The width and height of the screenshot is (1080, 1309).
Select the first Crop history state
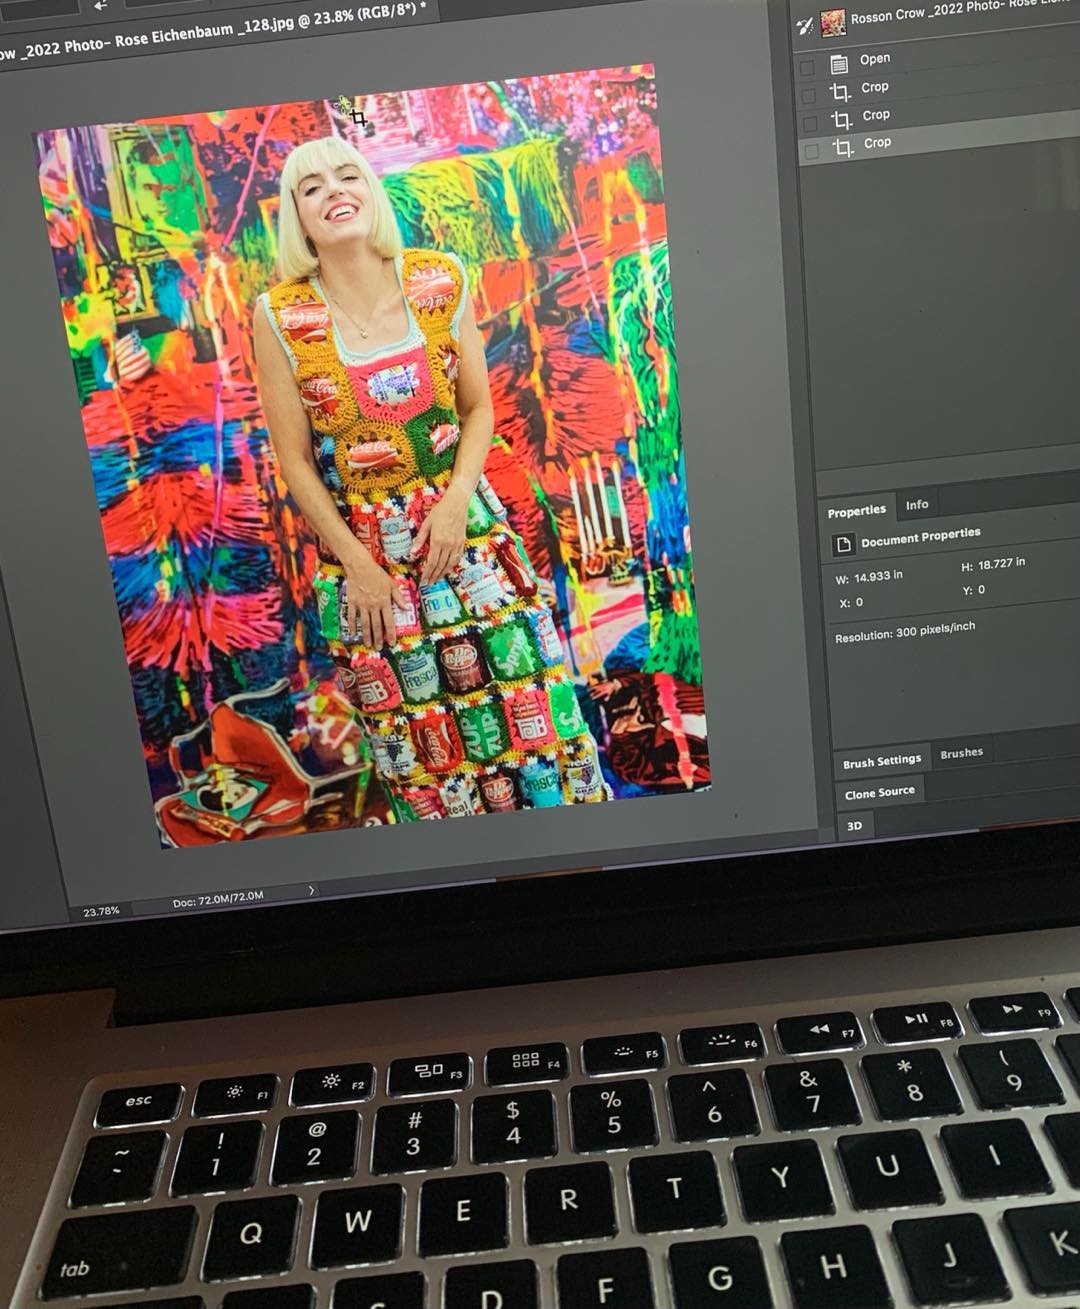click(874, 88)
